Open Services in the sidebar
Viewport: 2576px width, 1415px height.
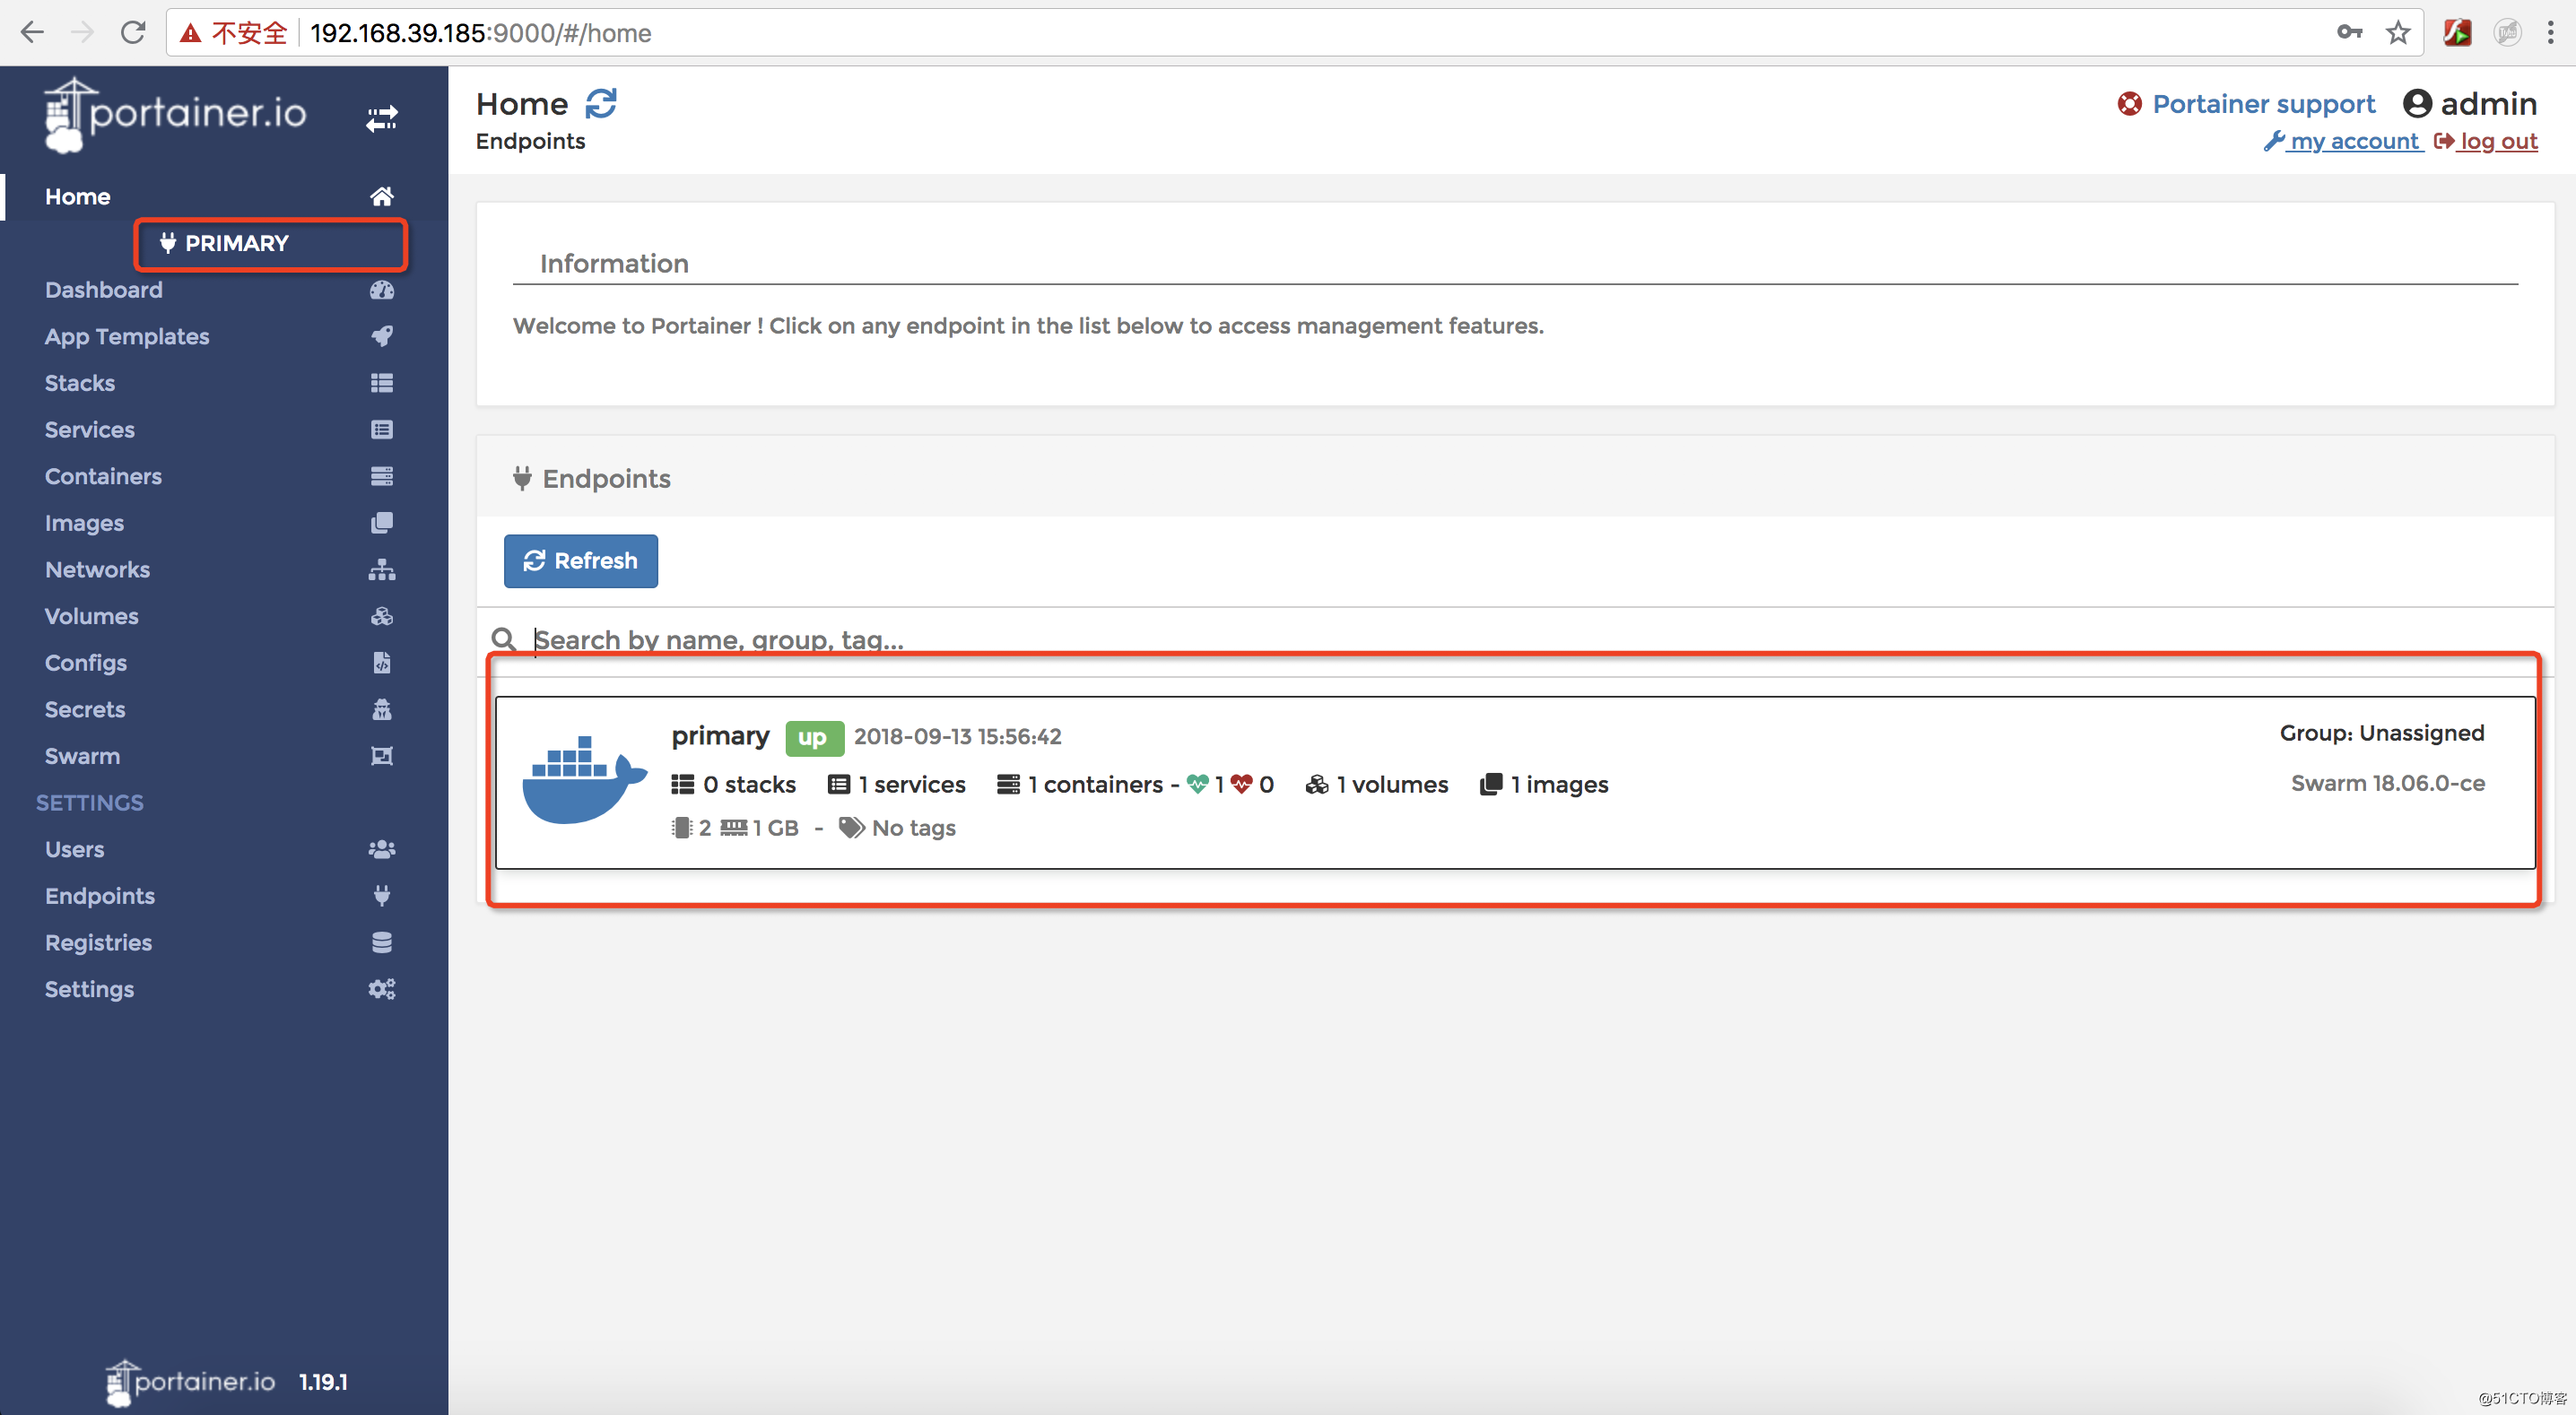click(89, 429)
